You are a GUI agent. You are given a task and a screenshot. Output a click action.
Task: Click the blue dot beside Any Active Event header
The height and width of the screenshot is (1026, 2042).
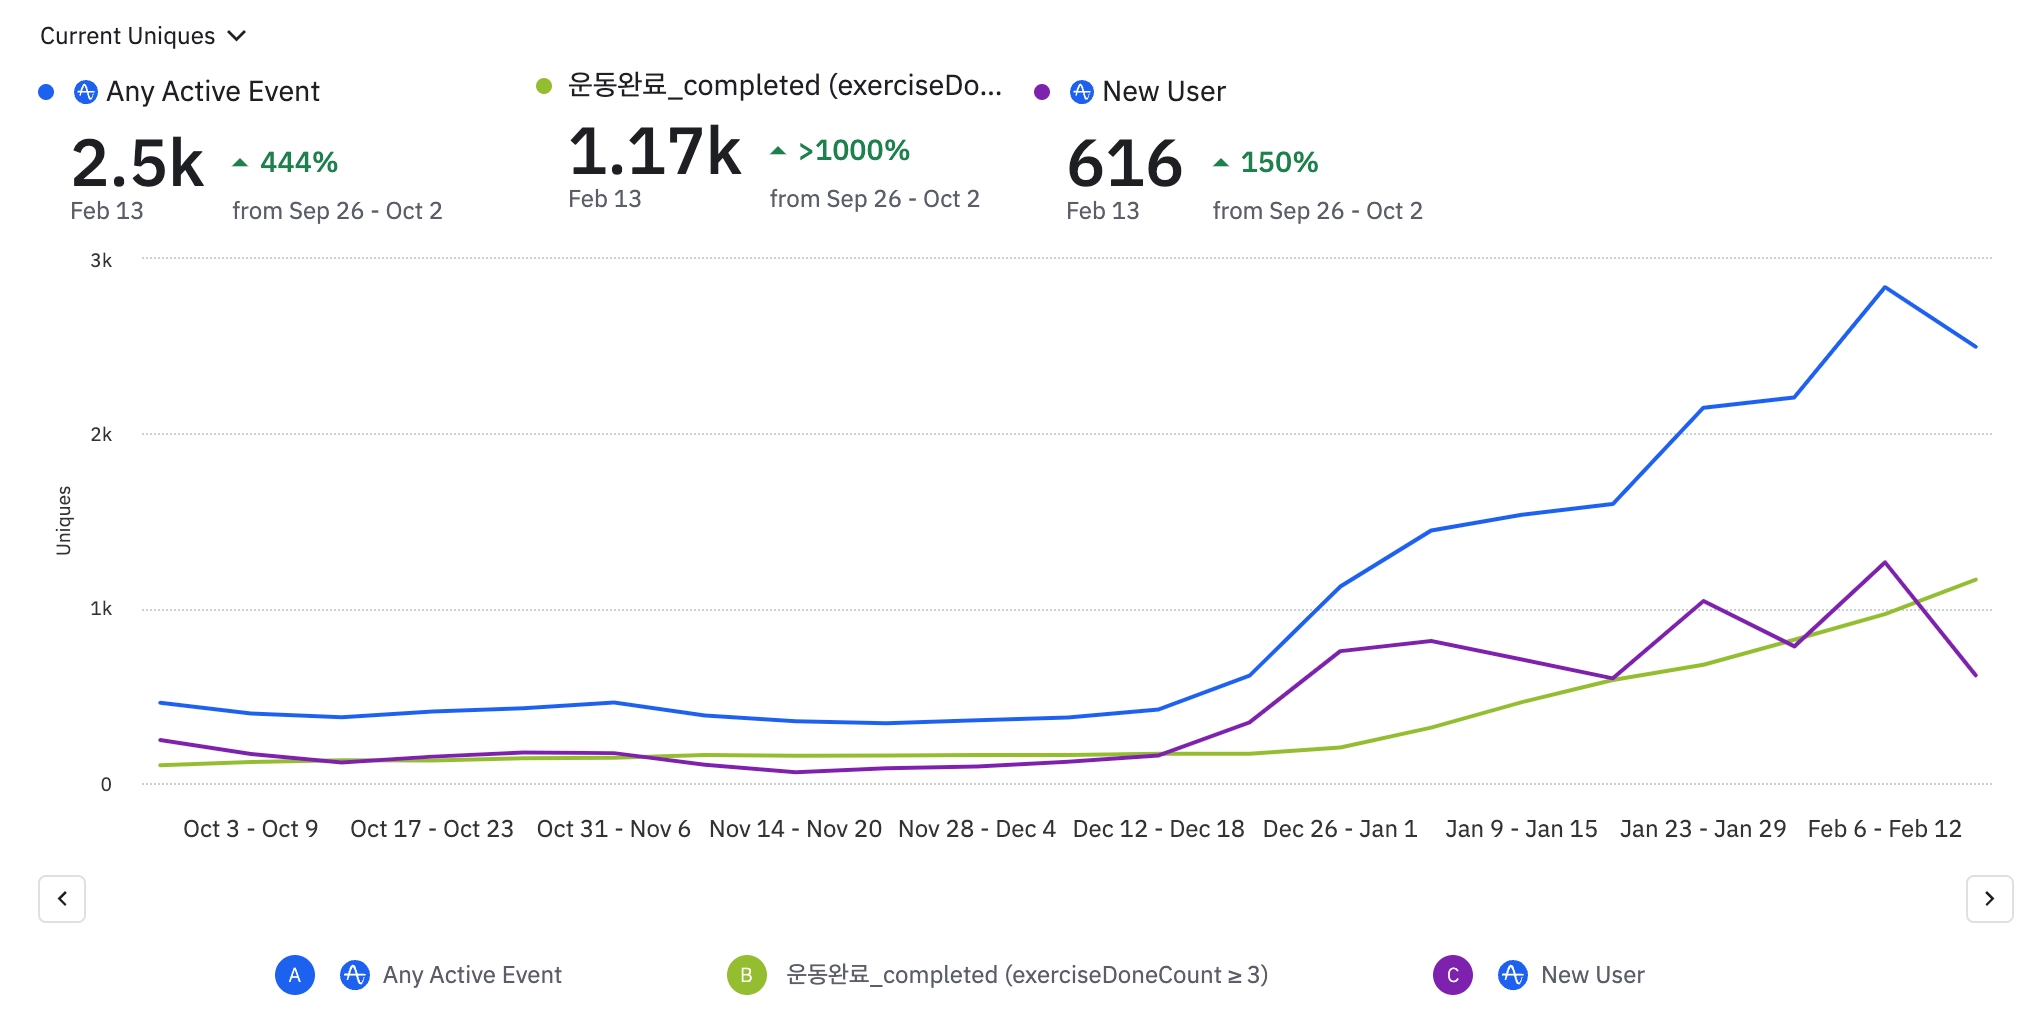(46, 92)
